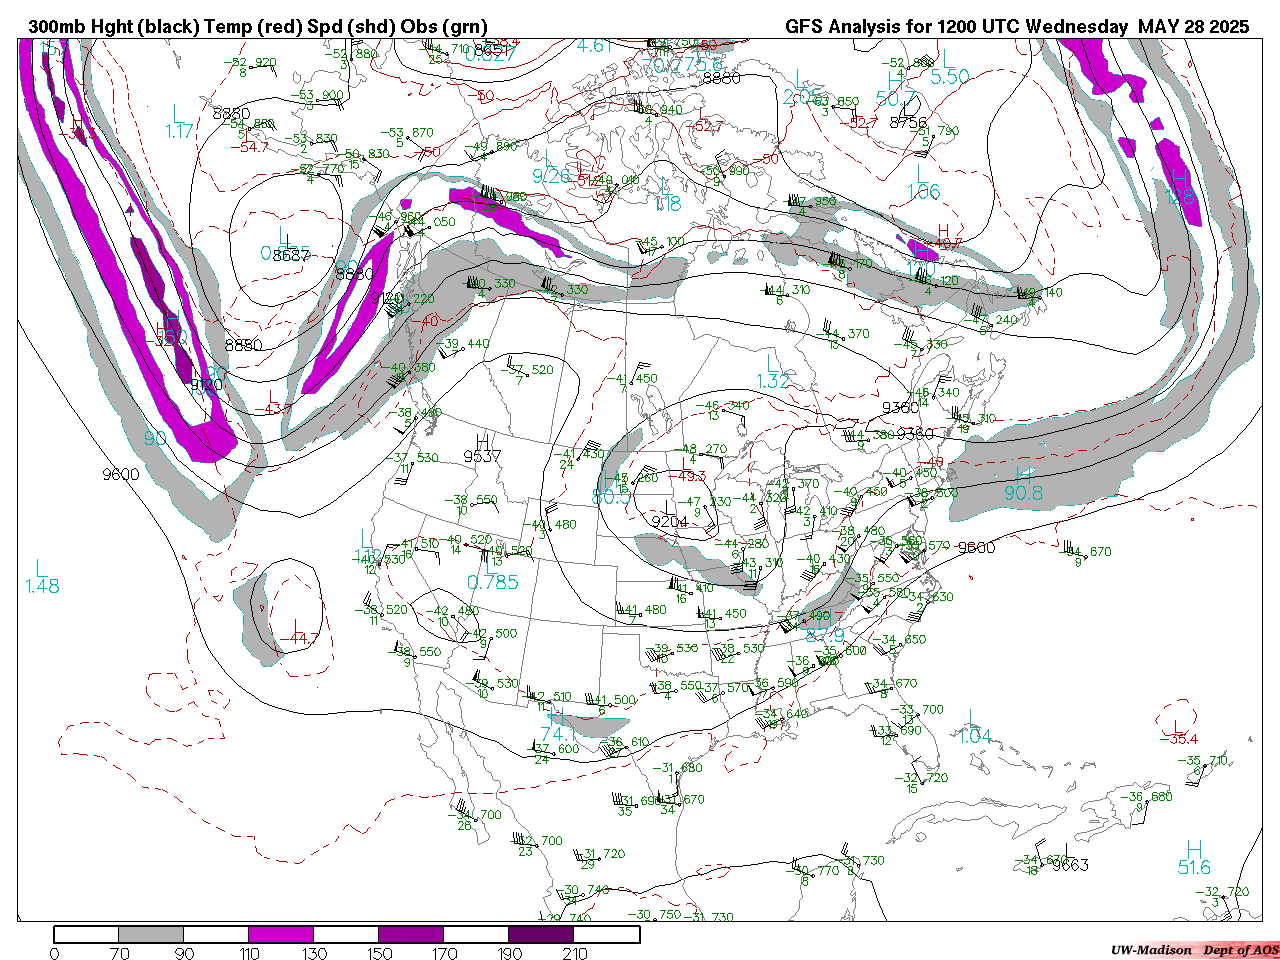
Task: Click the cyan "9.26" value
Action: 551,176
